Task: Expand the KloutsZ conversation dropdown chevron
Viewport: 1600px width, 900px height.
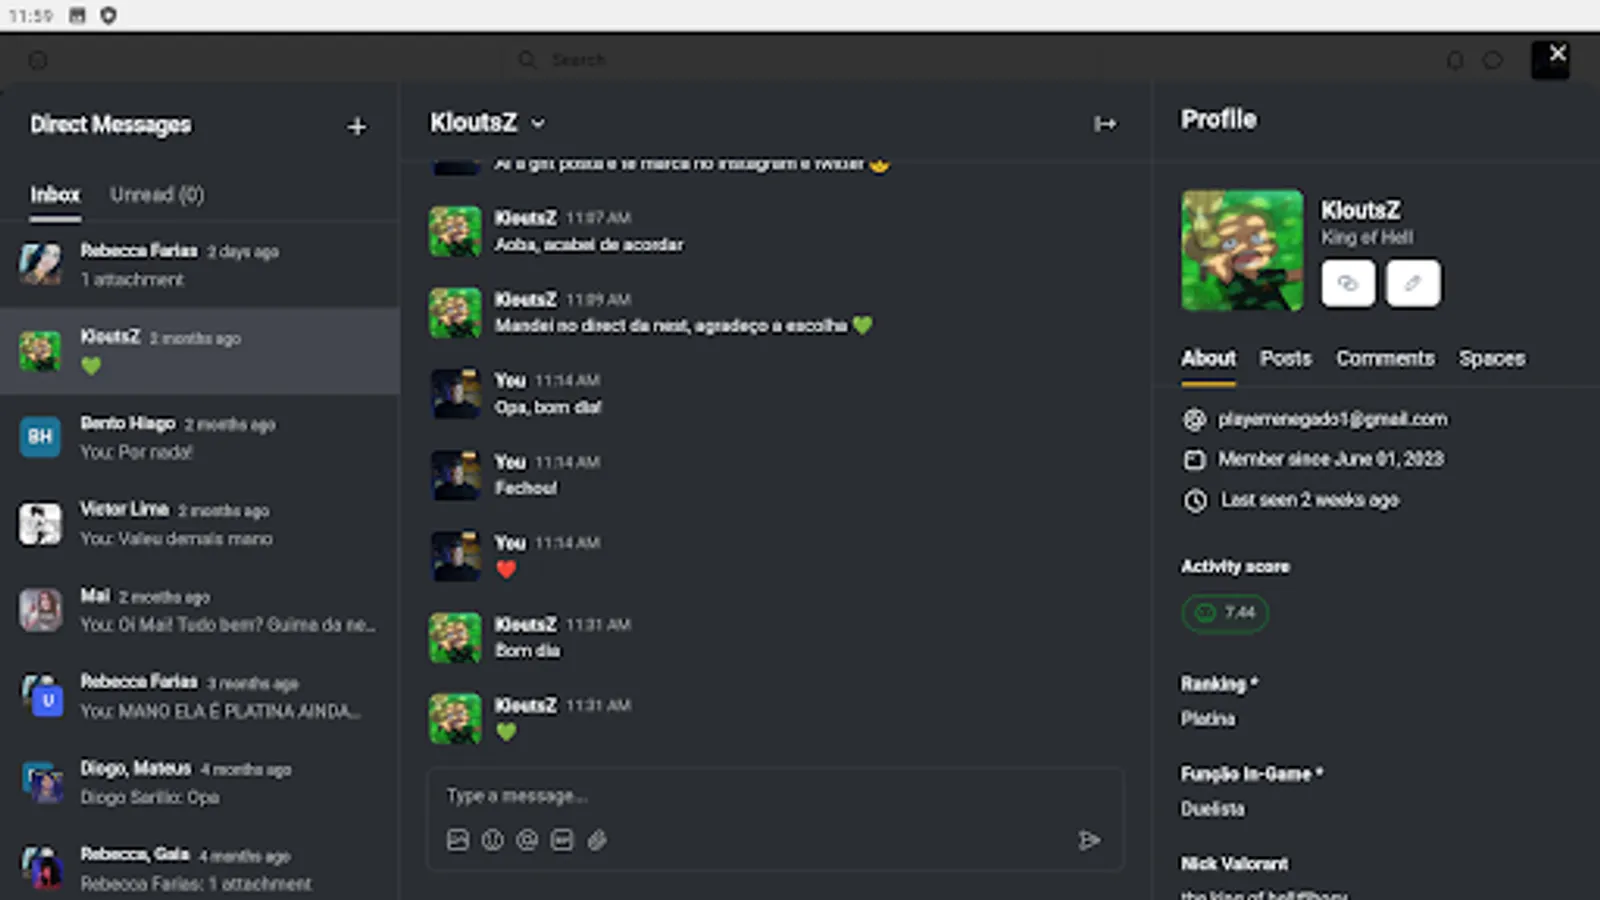Action: tap(538, 124)
